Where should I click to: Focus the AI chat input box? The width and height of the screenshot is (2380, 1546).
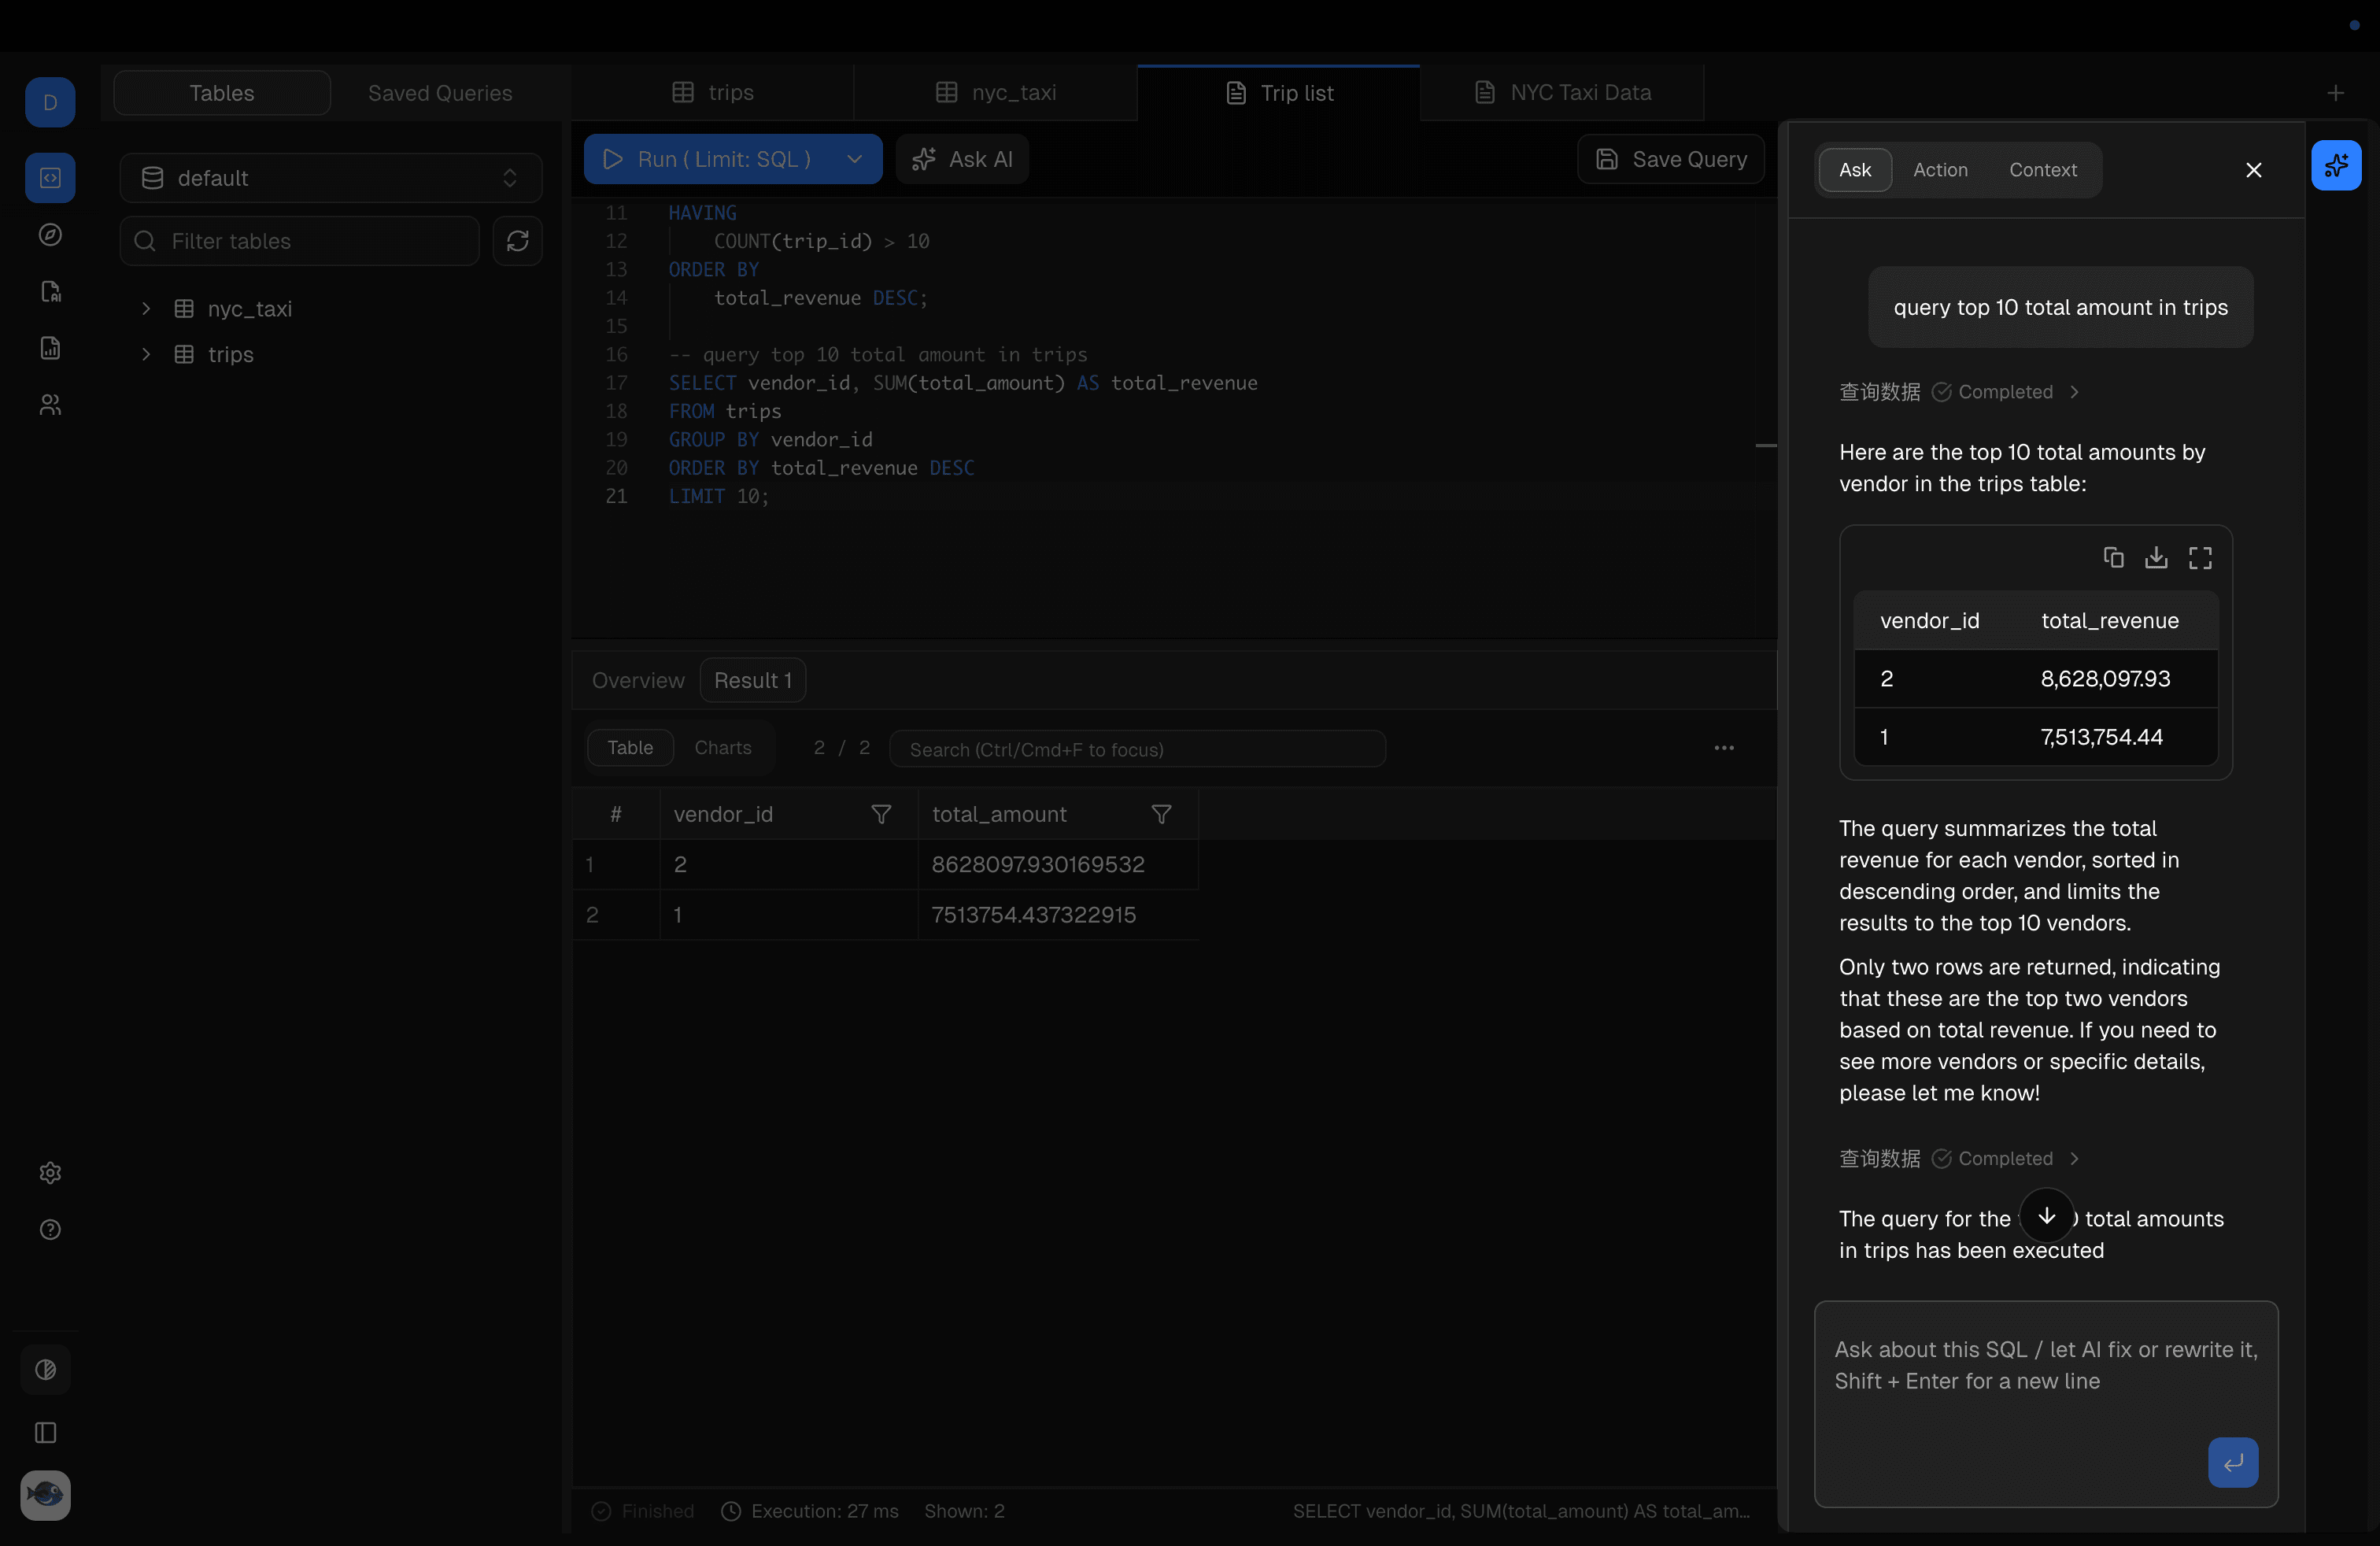tap(2046, 1404)
